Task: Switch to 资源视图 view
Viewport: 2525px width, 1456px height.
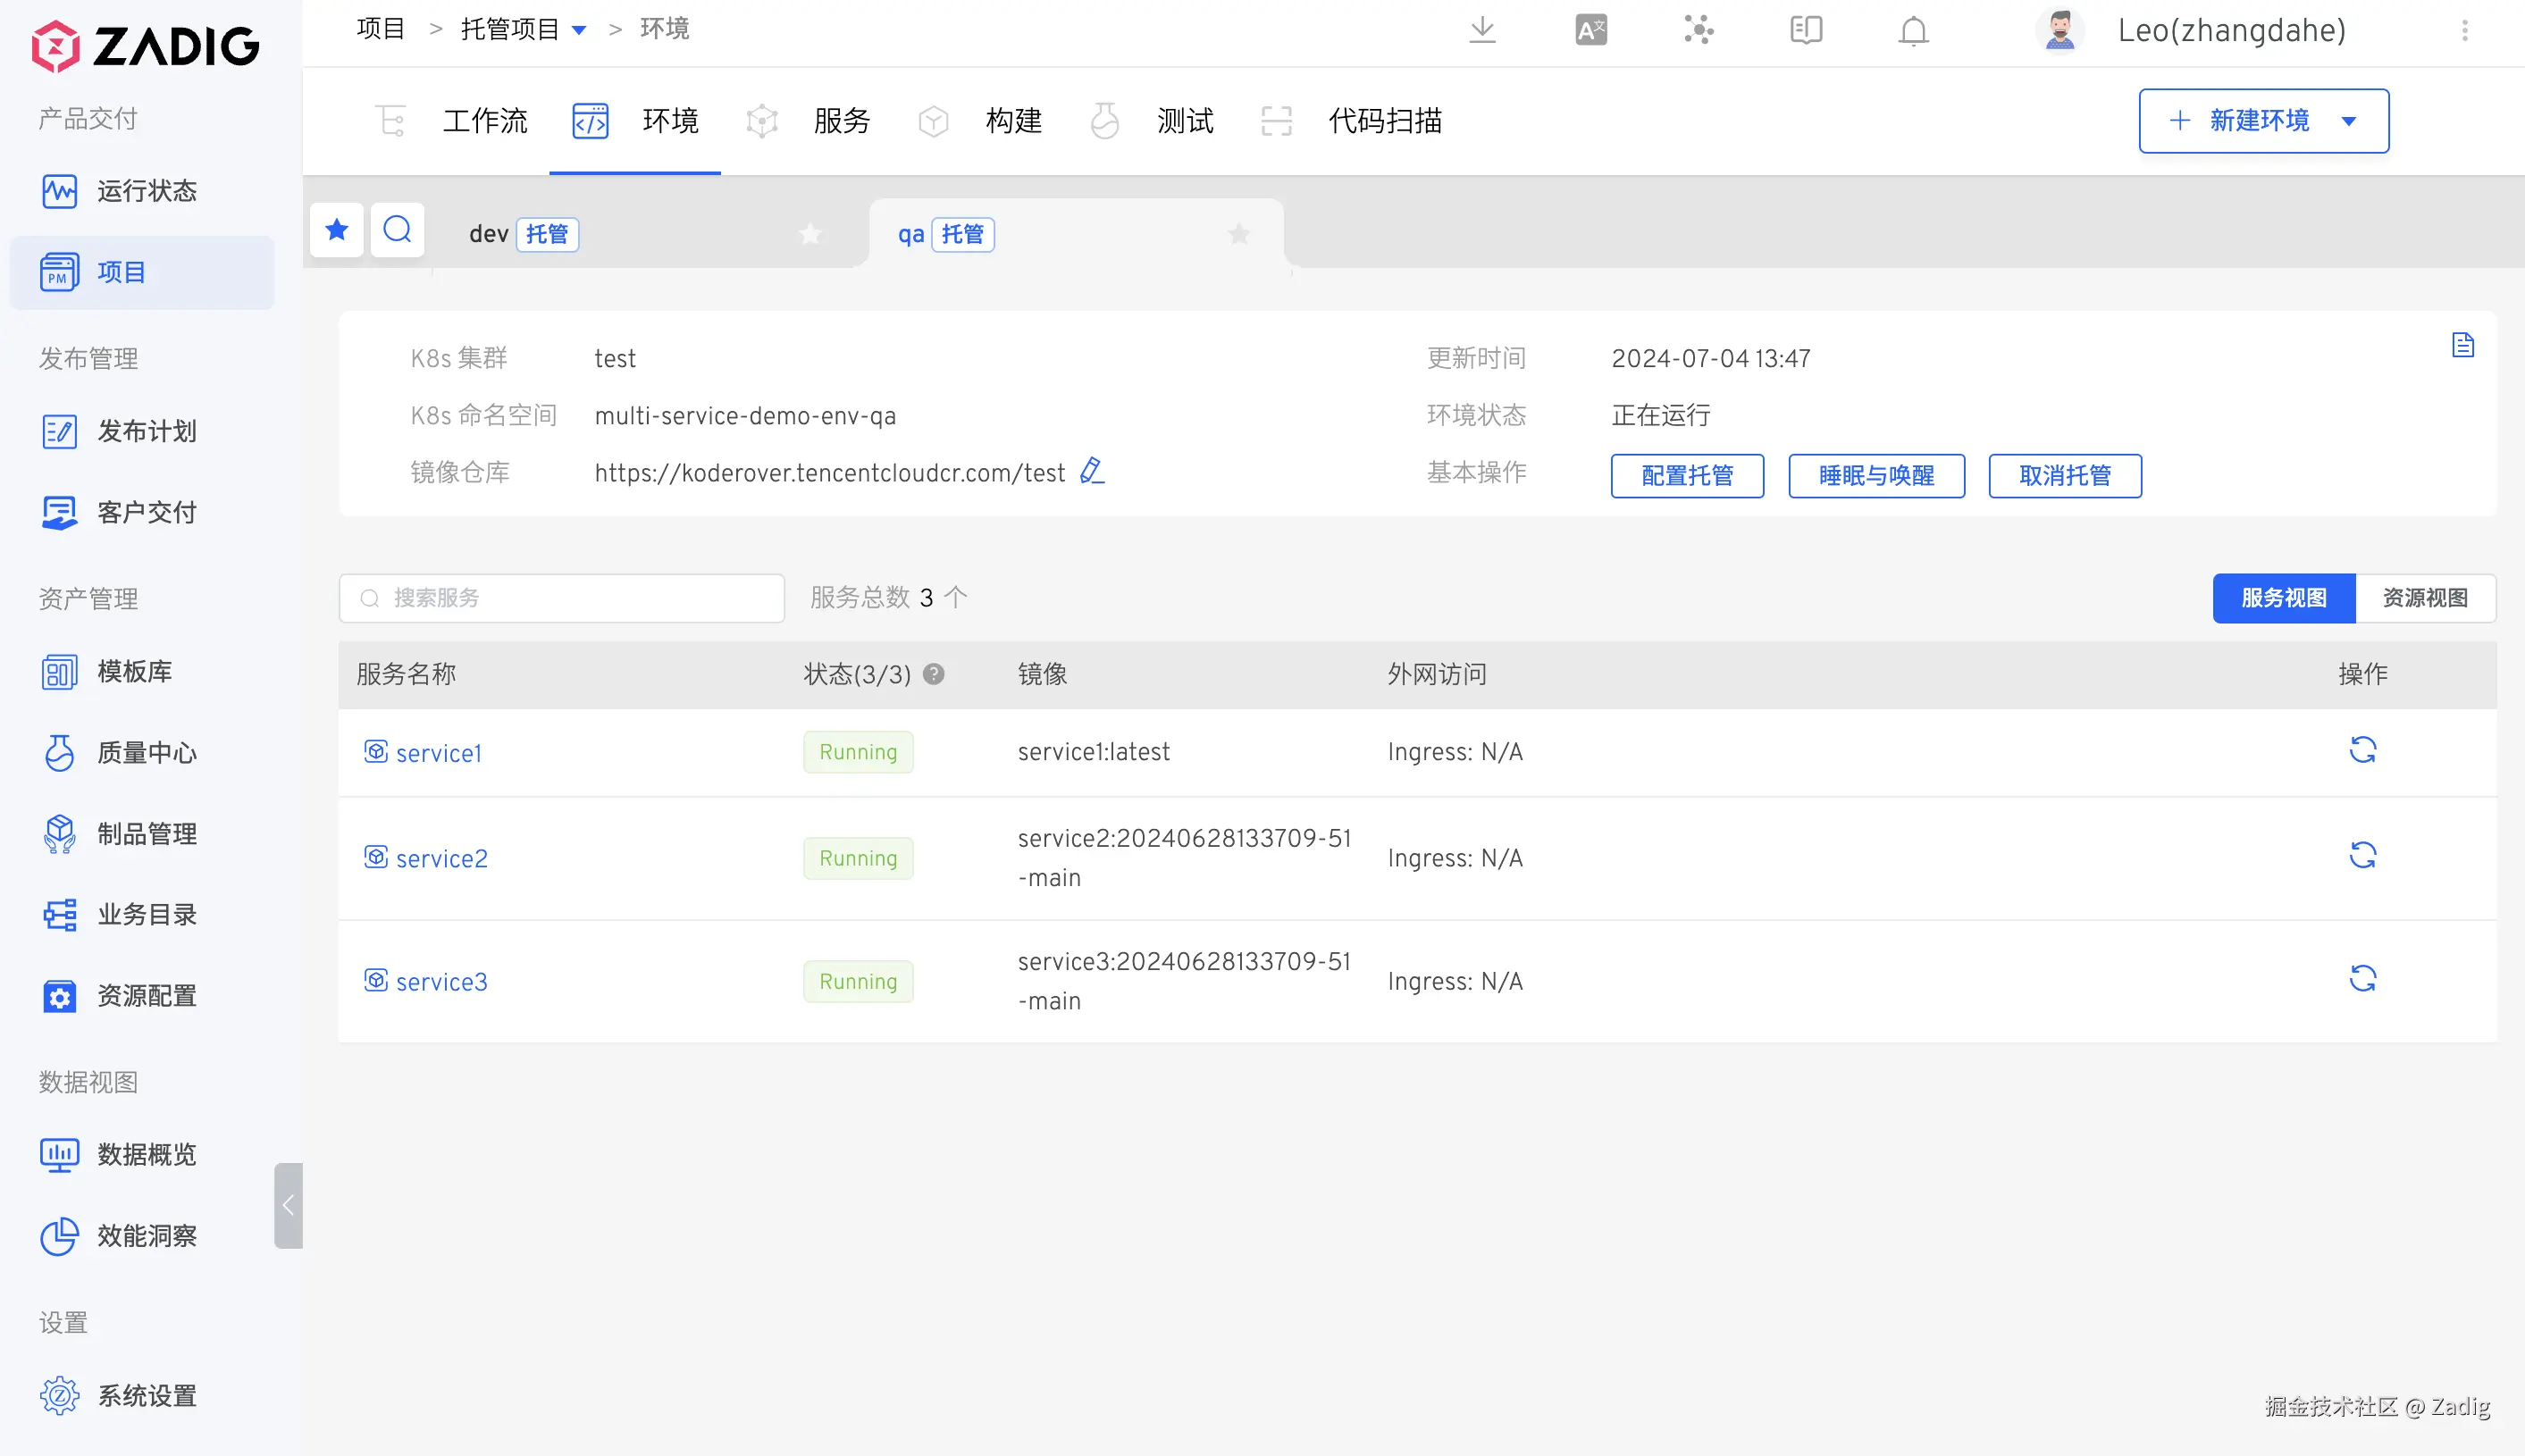Action: click(x=2425, y=598)
